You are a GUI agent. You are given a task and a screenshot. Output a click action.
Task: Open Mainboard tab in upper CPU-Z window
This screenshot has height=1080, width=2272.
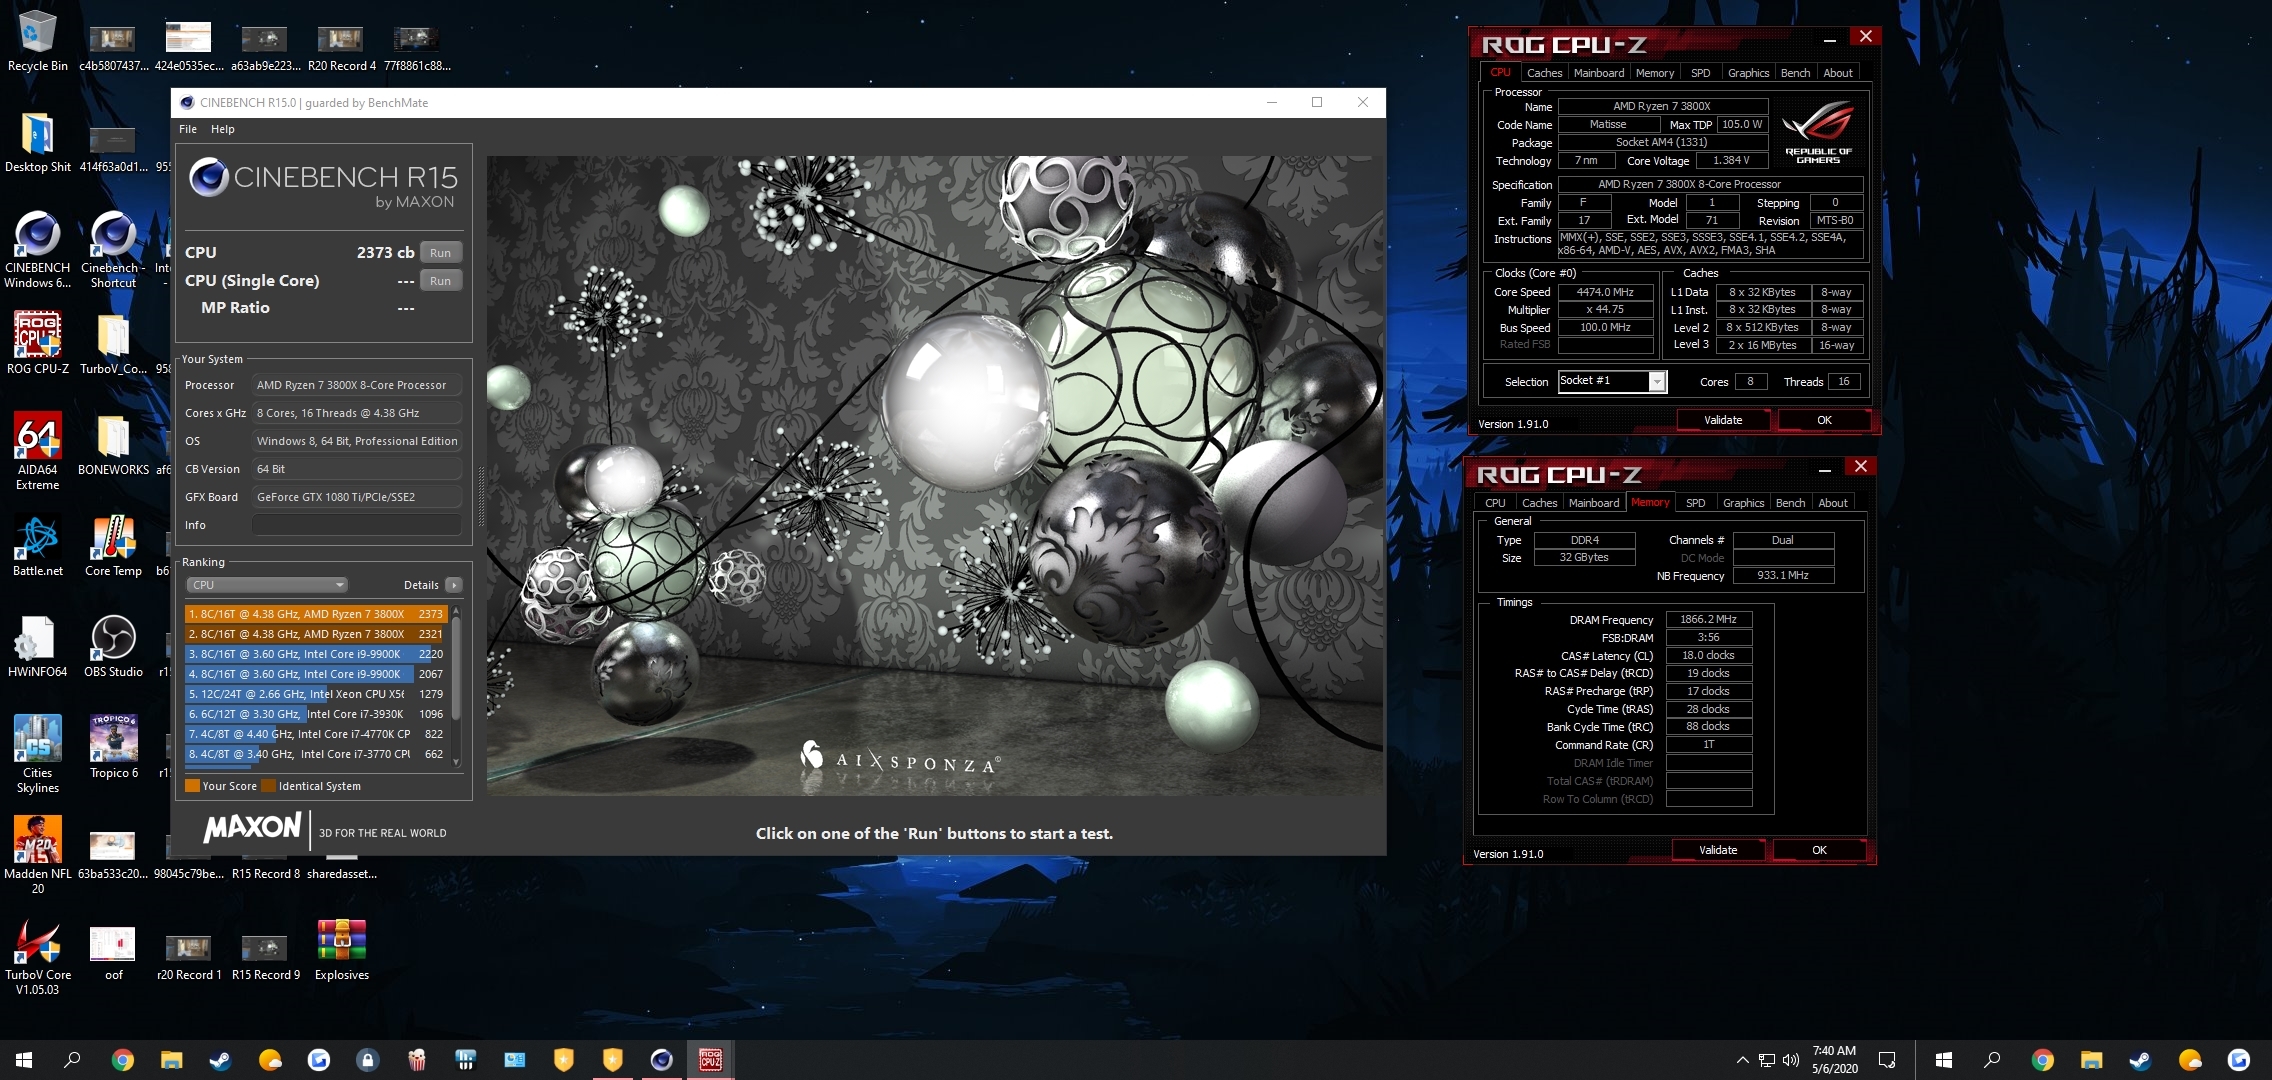[x=1598, y=73]
